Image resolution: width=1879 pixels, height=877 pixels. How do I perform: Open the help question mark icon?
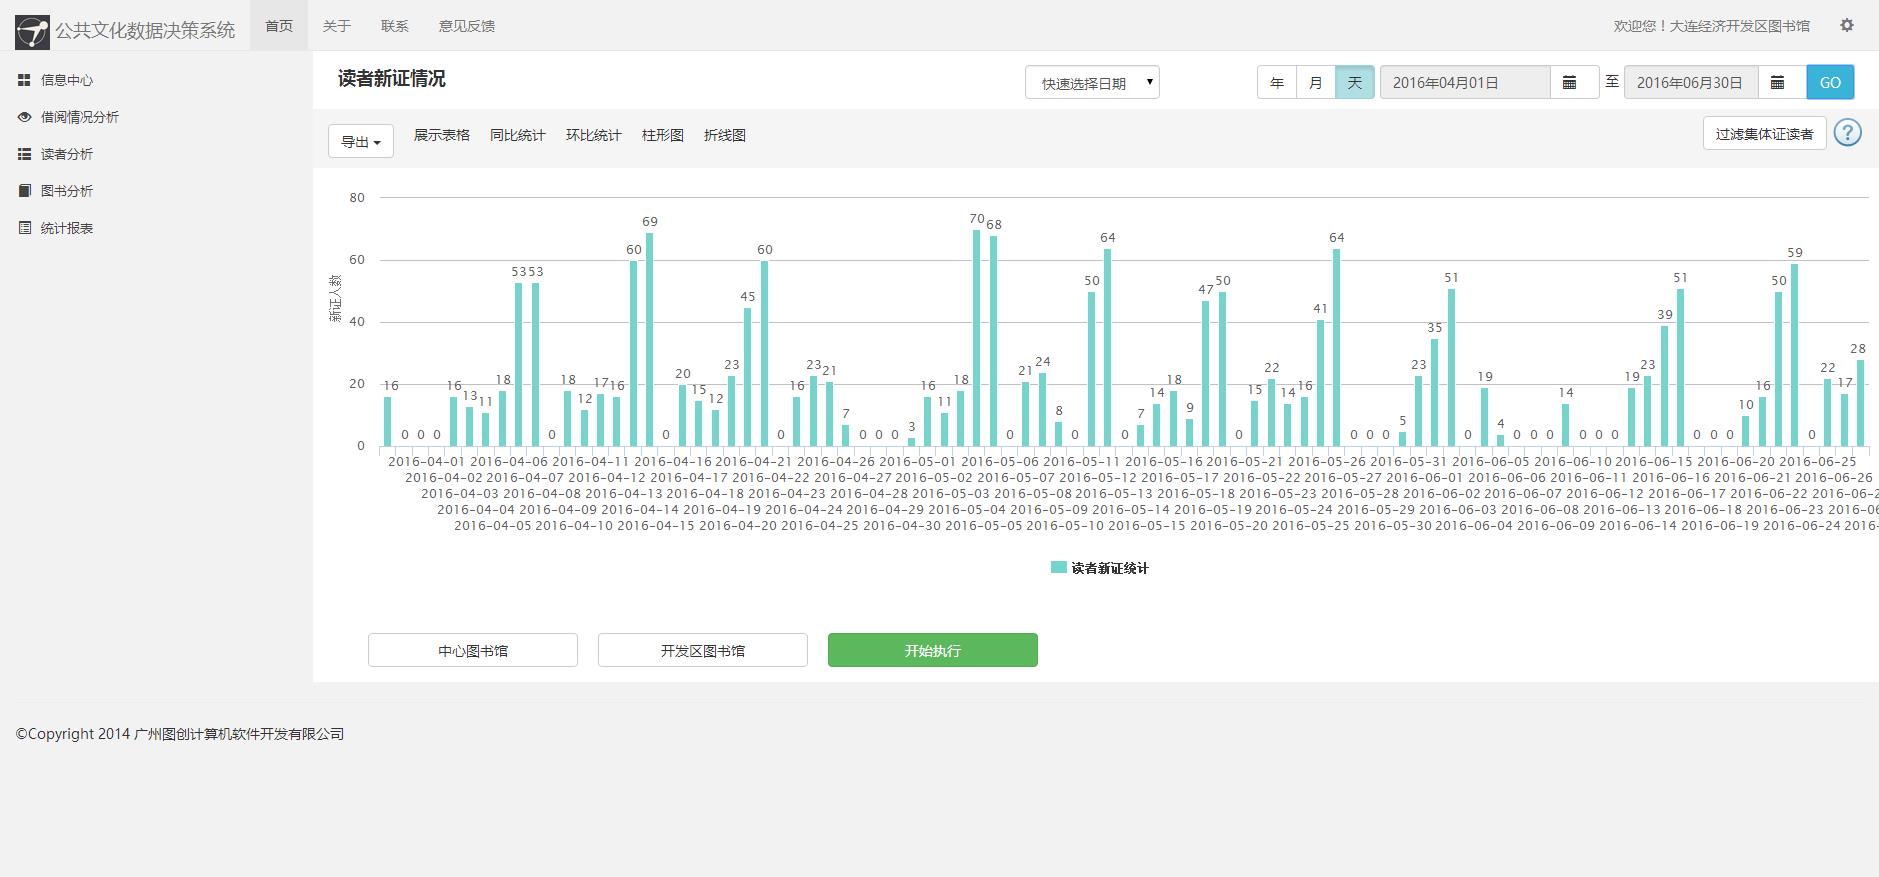[x=1848, y=133]
